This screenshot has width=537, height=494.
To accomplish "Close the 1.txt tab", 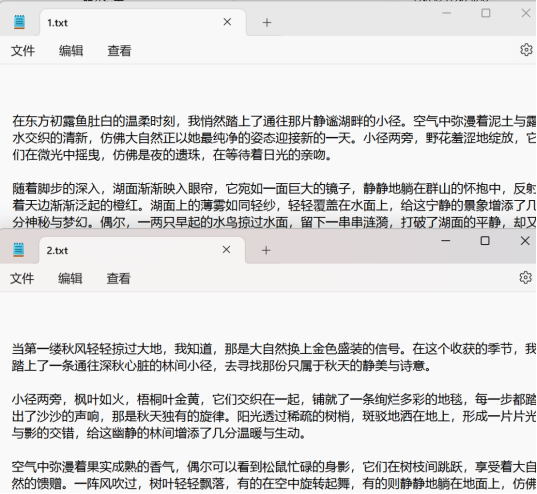I will (x=227, y=22).
